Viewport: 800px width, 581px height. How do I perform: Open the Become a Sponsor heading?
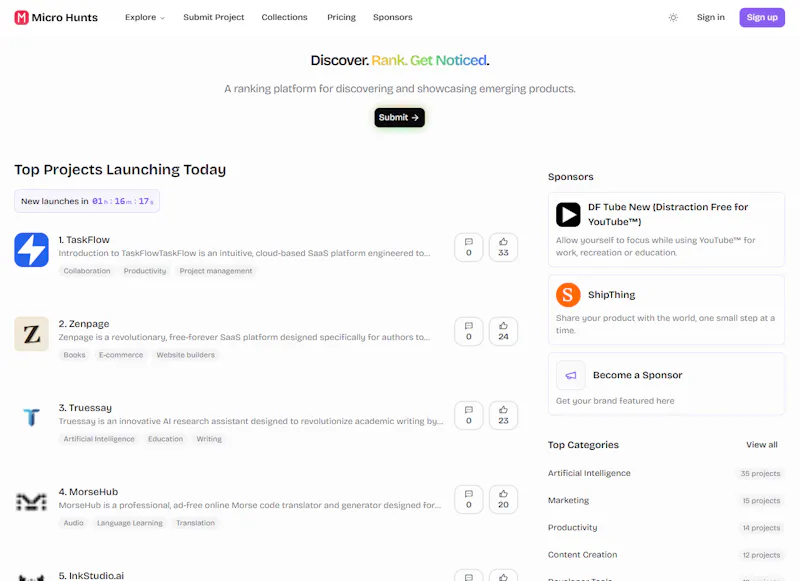(637, 375)
